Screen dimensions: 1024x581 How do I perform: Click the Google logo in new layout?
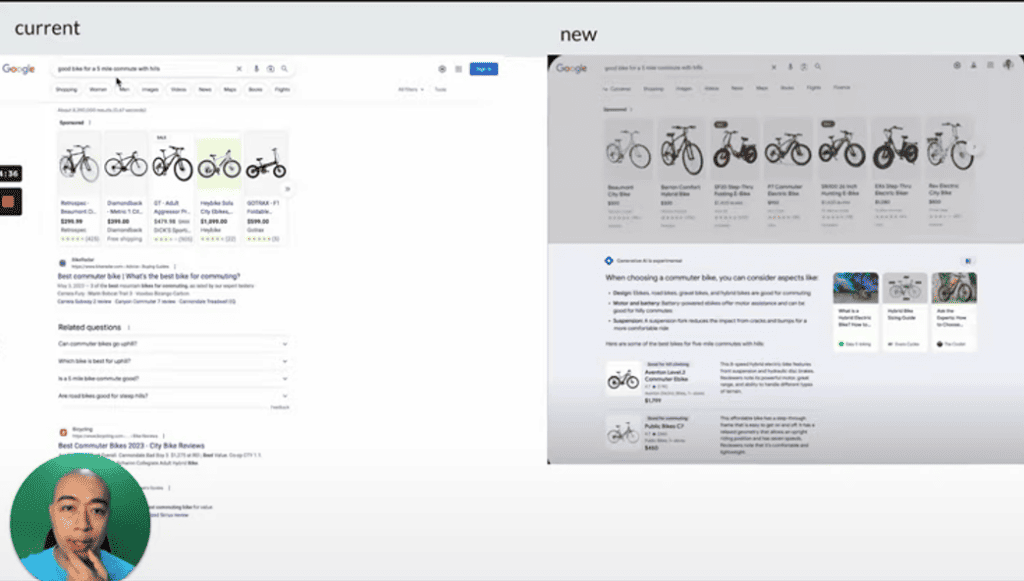tap(571, 68)
